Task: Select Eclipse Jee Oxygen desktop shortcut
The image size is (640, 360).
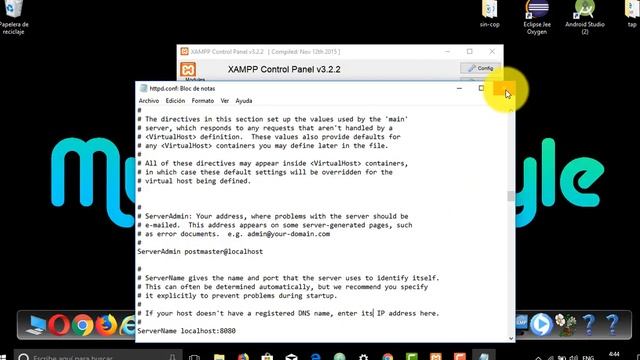Action: click(537, 17)
